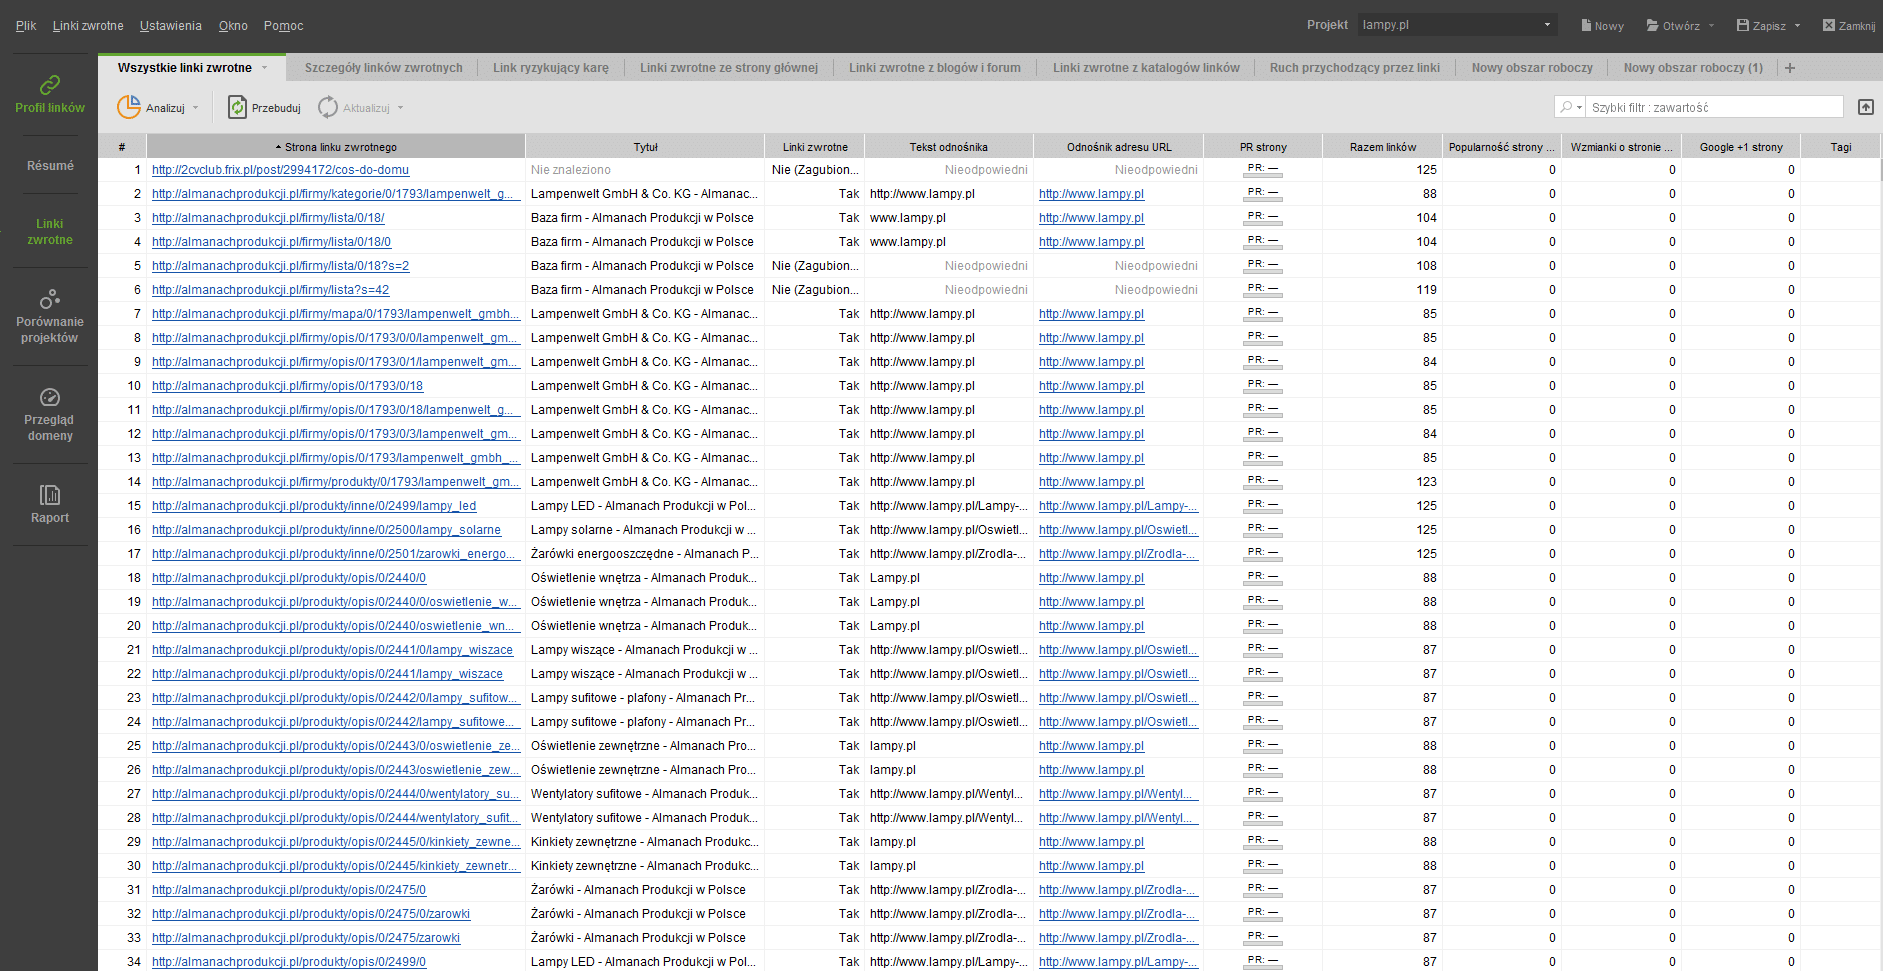Sort by Tekst odnośnika column header

pos(949,147)
